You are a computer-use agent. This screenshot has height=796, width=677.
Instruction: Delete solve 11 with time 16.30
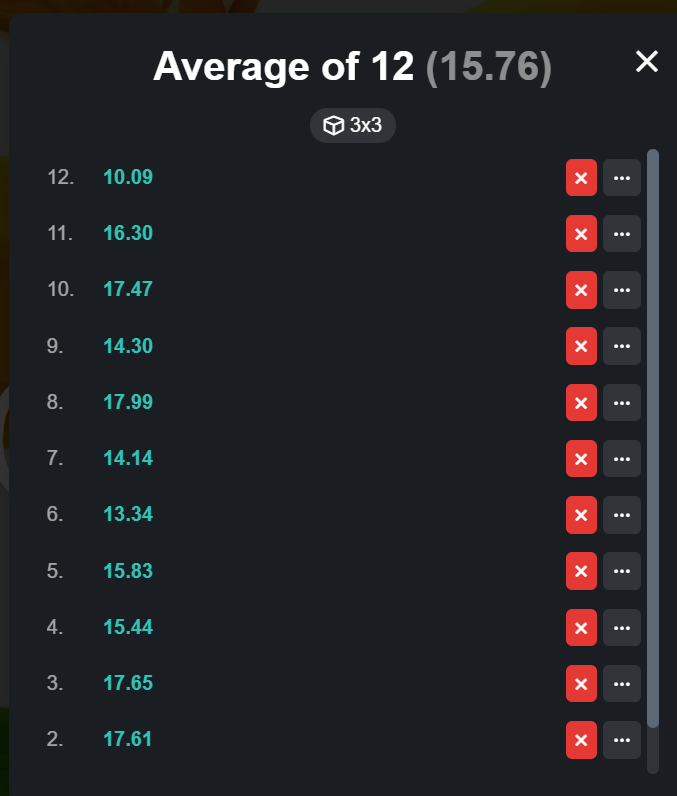pos(581,234)
